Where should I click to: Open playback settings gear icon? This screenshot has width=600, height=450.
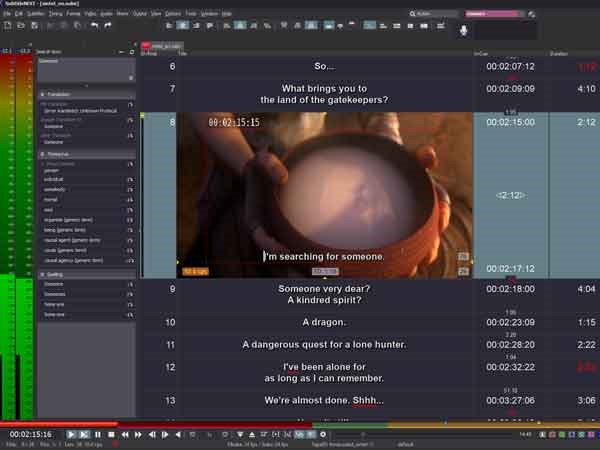coord(323,435)
